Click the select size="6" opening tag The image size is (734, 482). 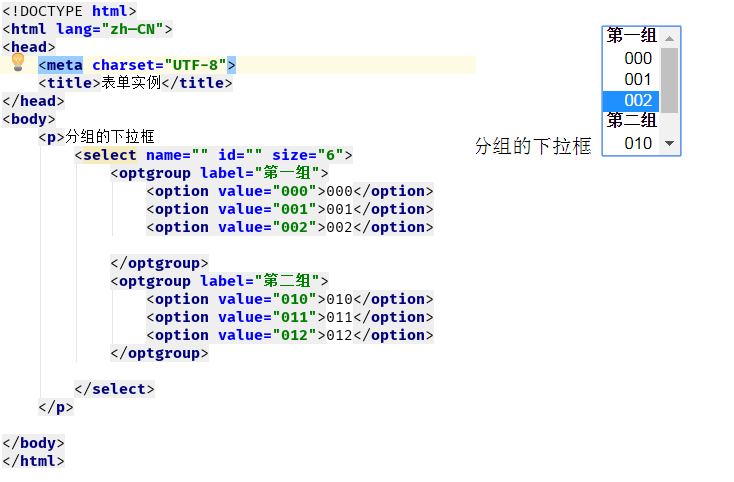tap(213, 155)
